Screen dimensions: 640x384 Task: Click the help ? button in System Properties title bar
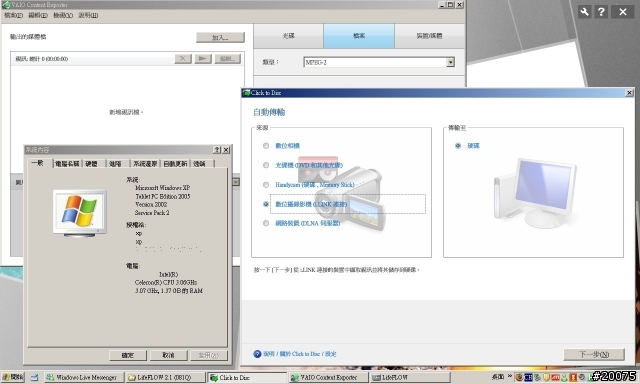point(217,150)
